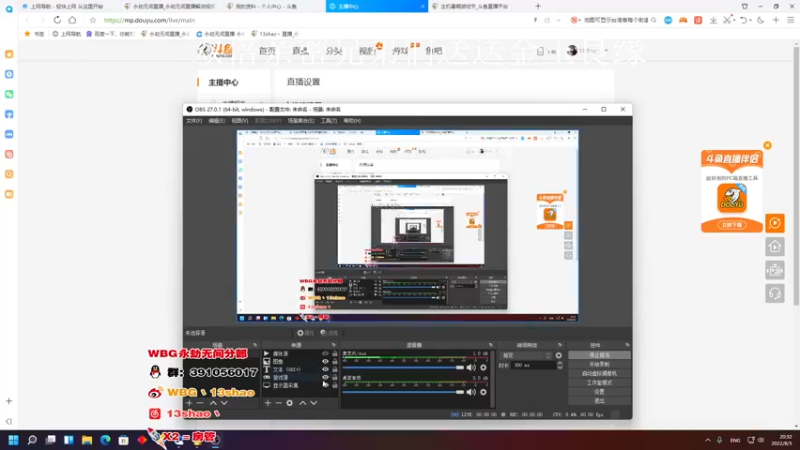Open OBS 设置 button in controls
This screenshot has height=450, width=800.
(x=599, y=392)
